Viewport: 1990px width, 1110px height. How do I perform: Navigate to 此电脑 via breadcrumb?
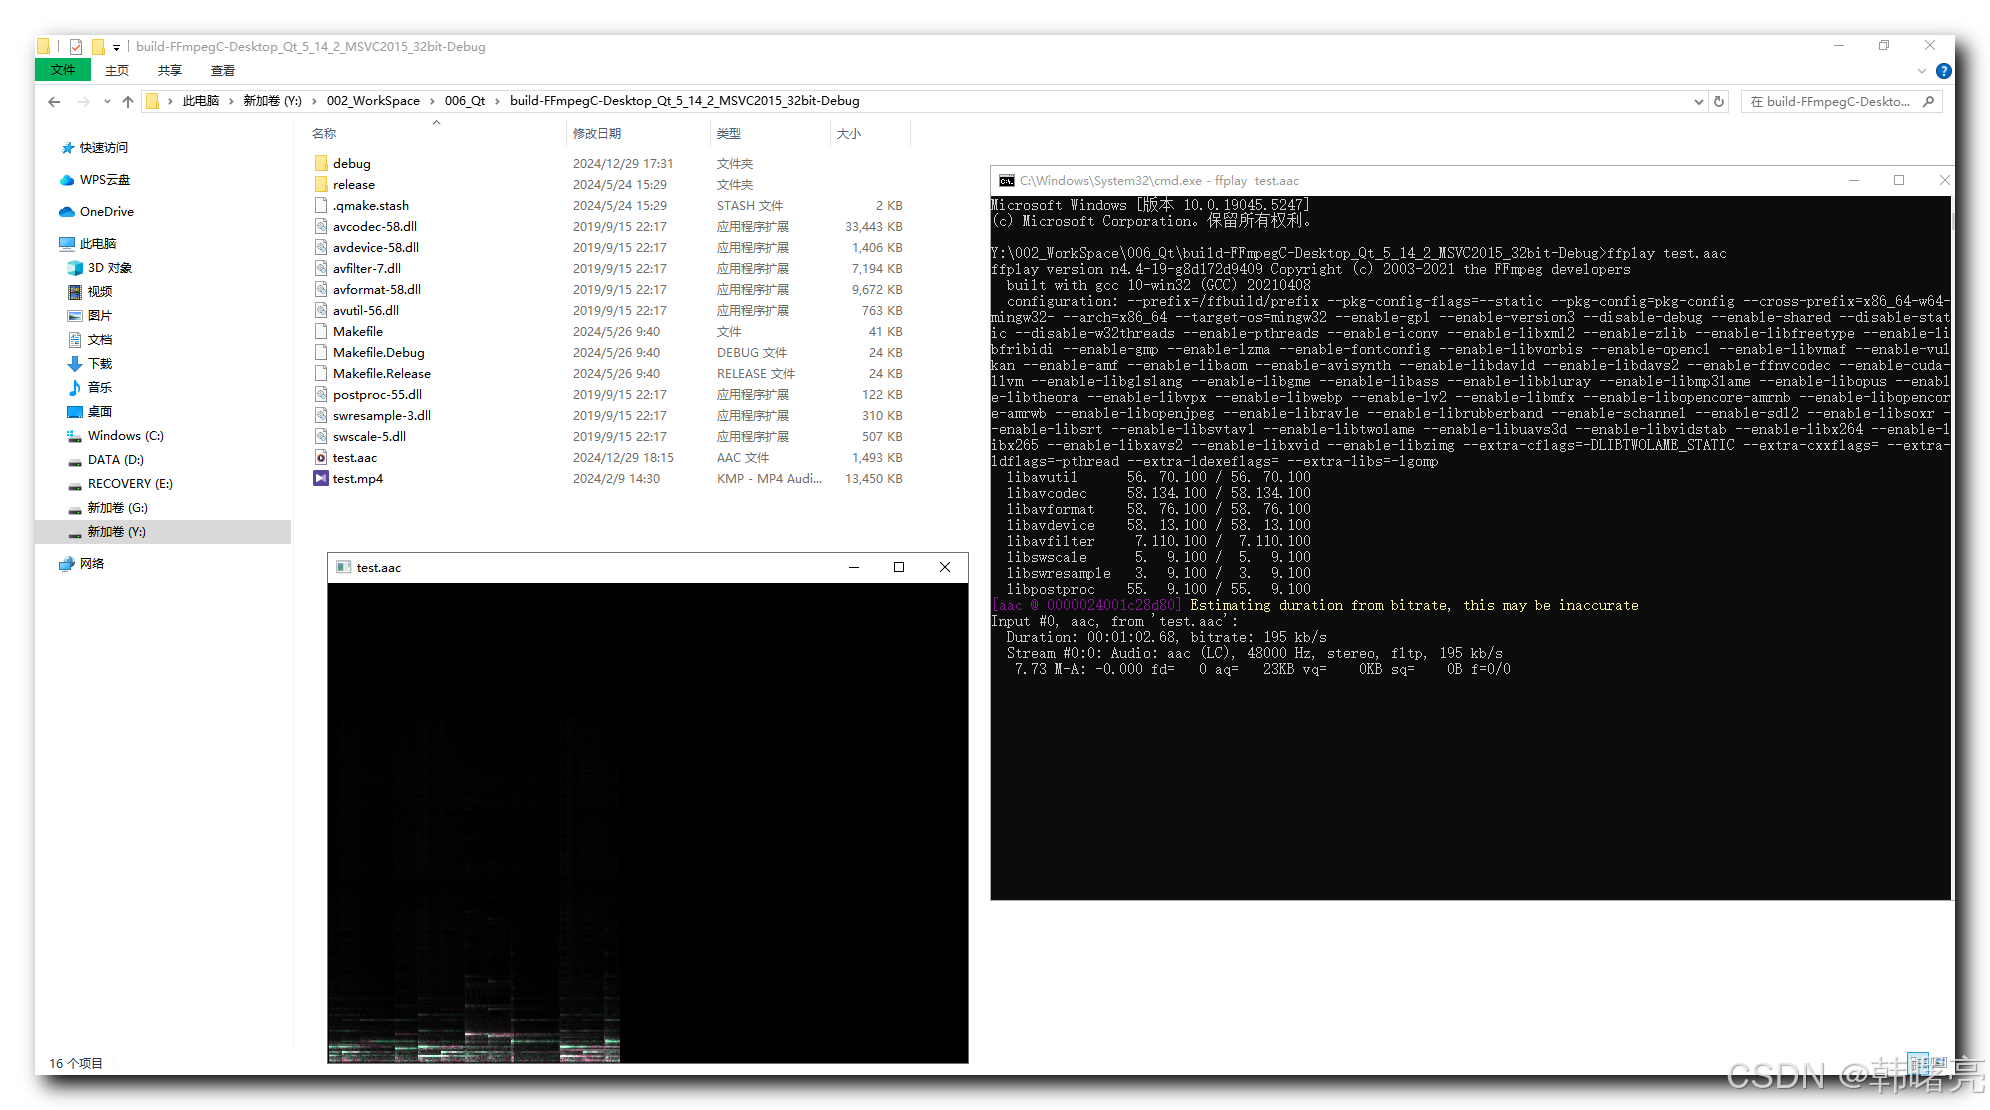(x=203, y=101)
